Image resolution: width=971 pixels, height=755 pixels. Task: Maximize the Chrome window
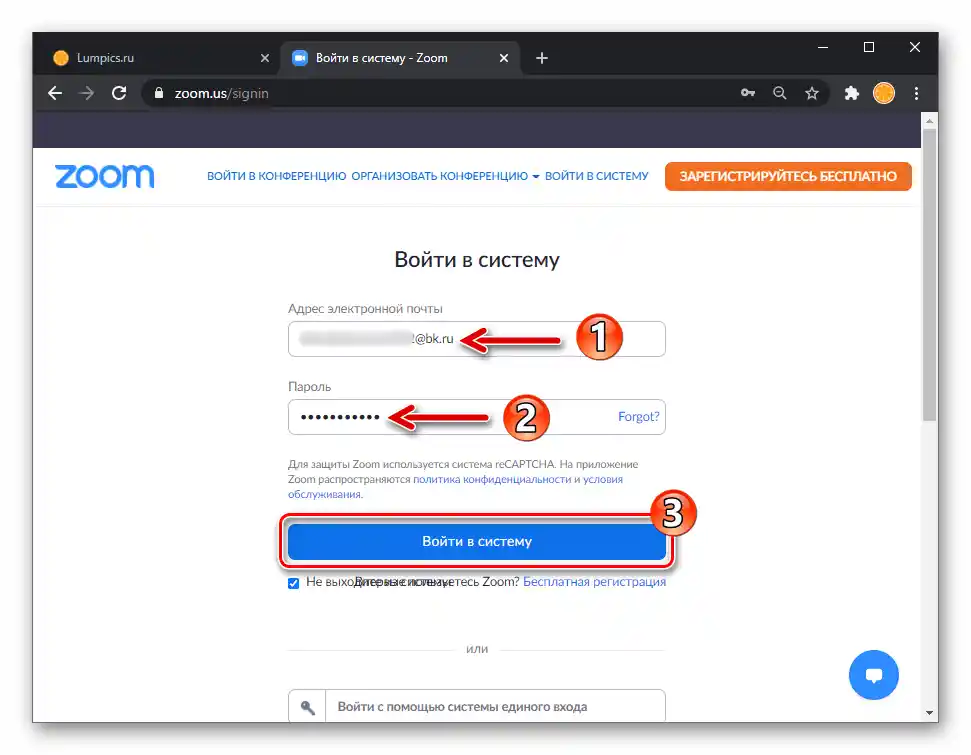pyautogui.click(x=869, y=47)
